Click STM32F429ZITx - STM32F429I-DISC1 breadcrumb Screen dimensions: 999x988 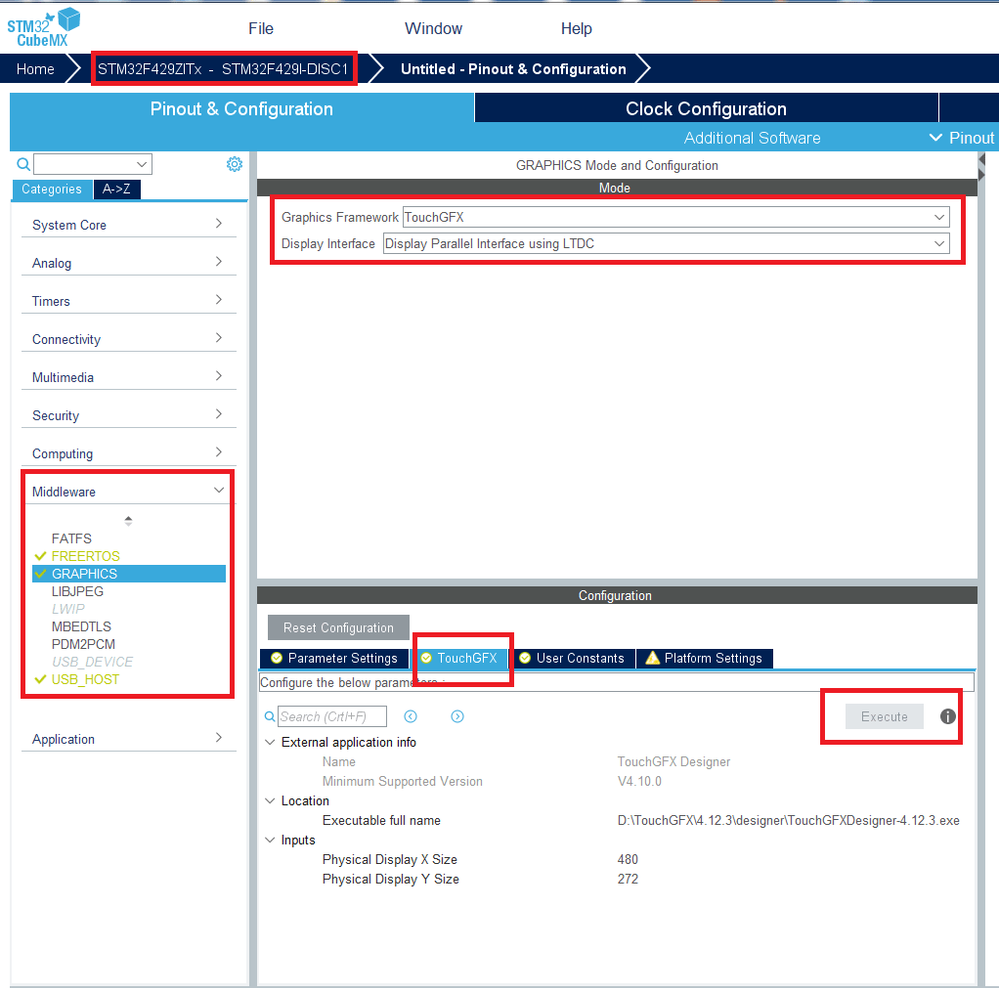(x=224, y=69)
